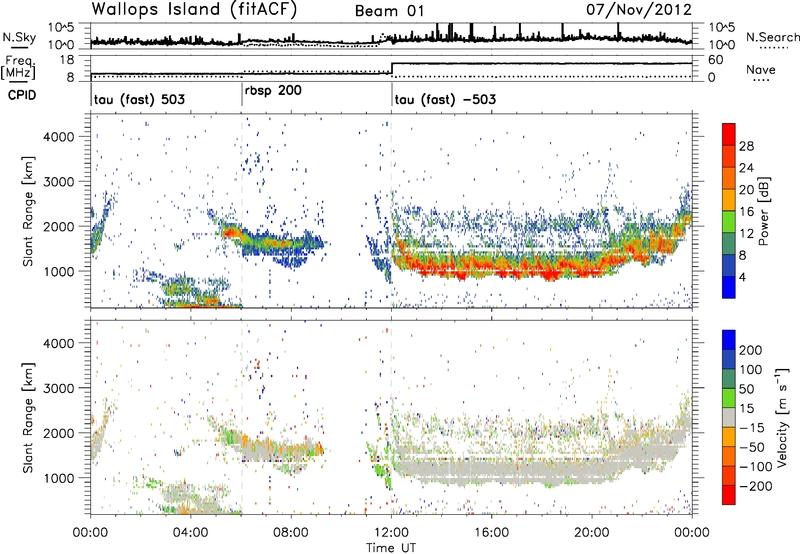The width and height of the screenshot is (800, 554).
Task: Click the '08:00' time tick label
Action: tap(291, 533)
